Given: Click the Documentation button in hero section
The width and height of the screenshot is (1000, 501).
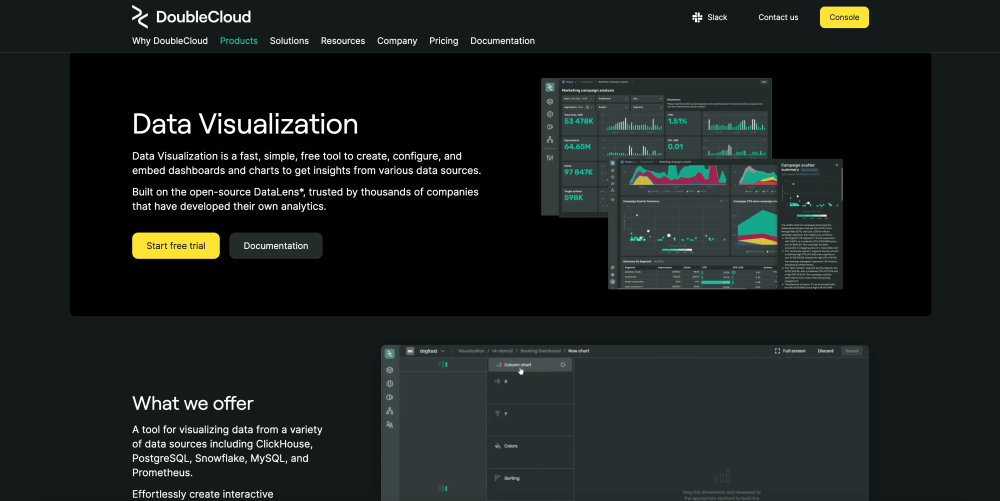Looking at the screenshot, I should pos(275,246).
